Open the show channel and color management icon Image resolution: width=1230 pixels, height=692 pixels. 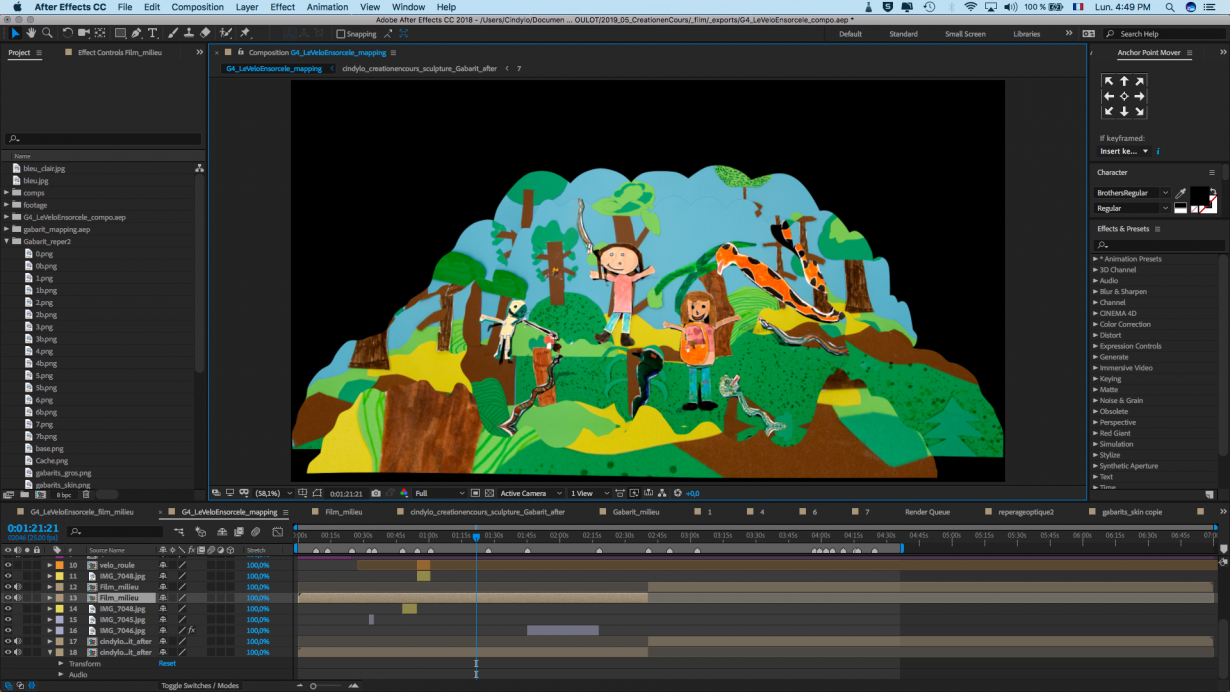[x=405, y=493]
